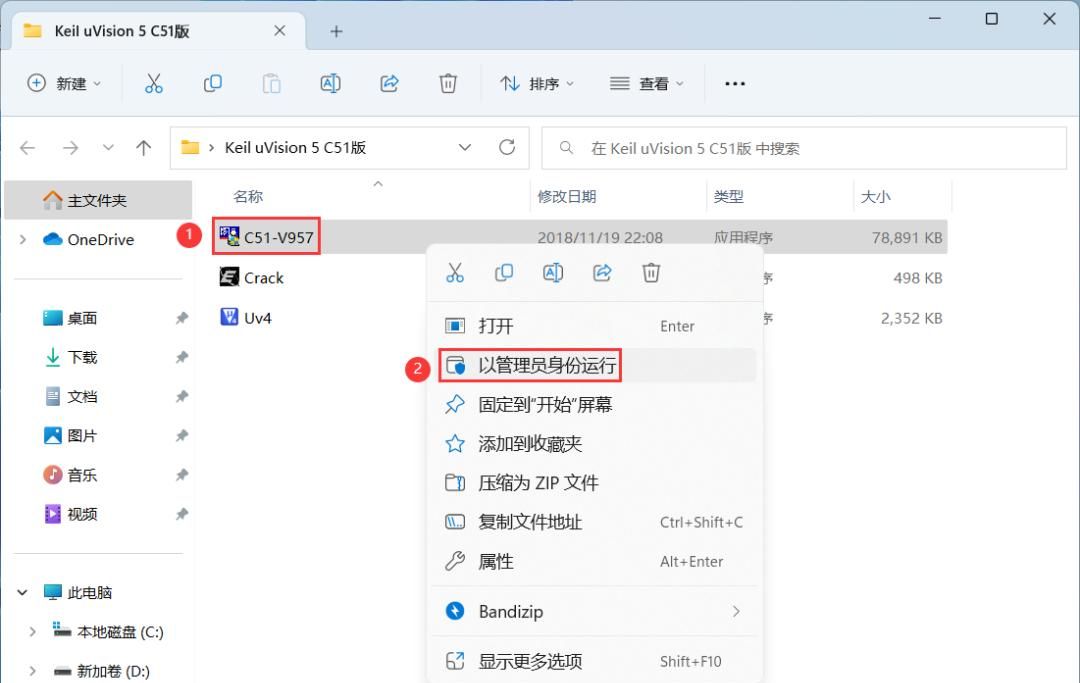Open the 新建 button

(x=64, y=83)
